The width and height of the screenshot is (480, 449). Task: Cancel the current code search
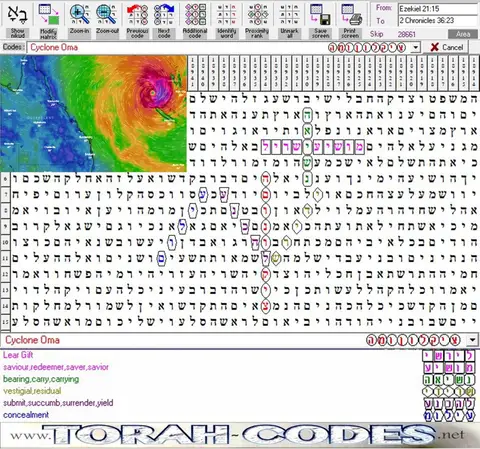(x=447, y=47)
